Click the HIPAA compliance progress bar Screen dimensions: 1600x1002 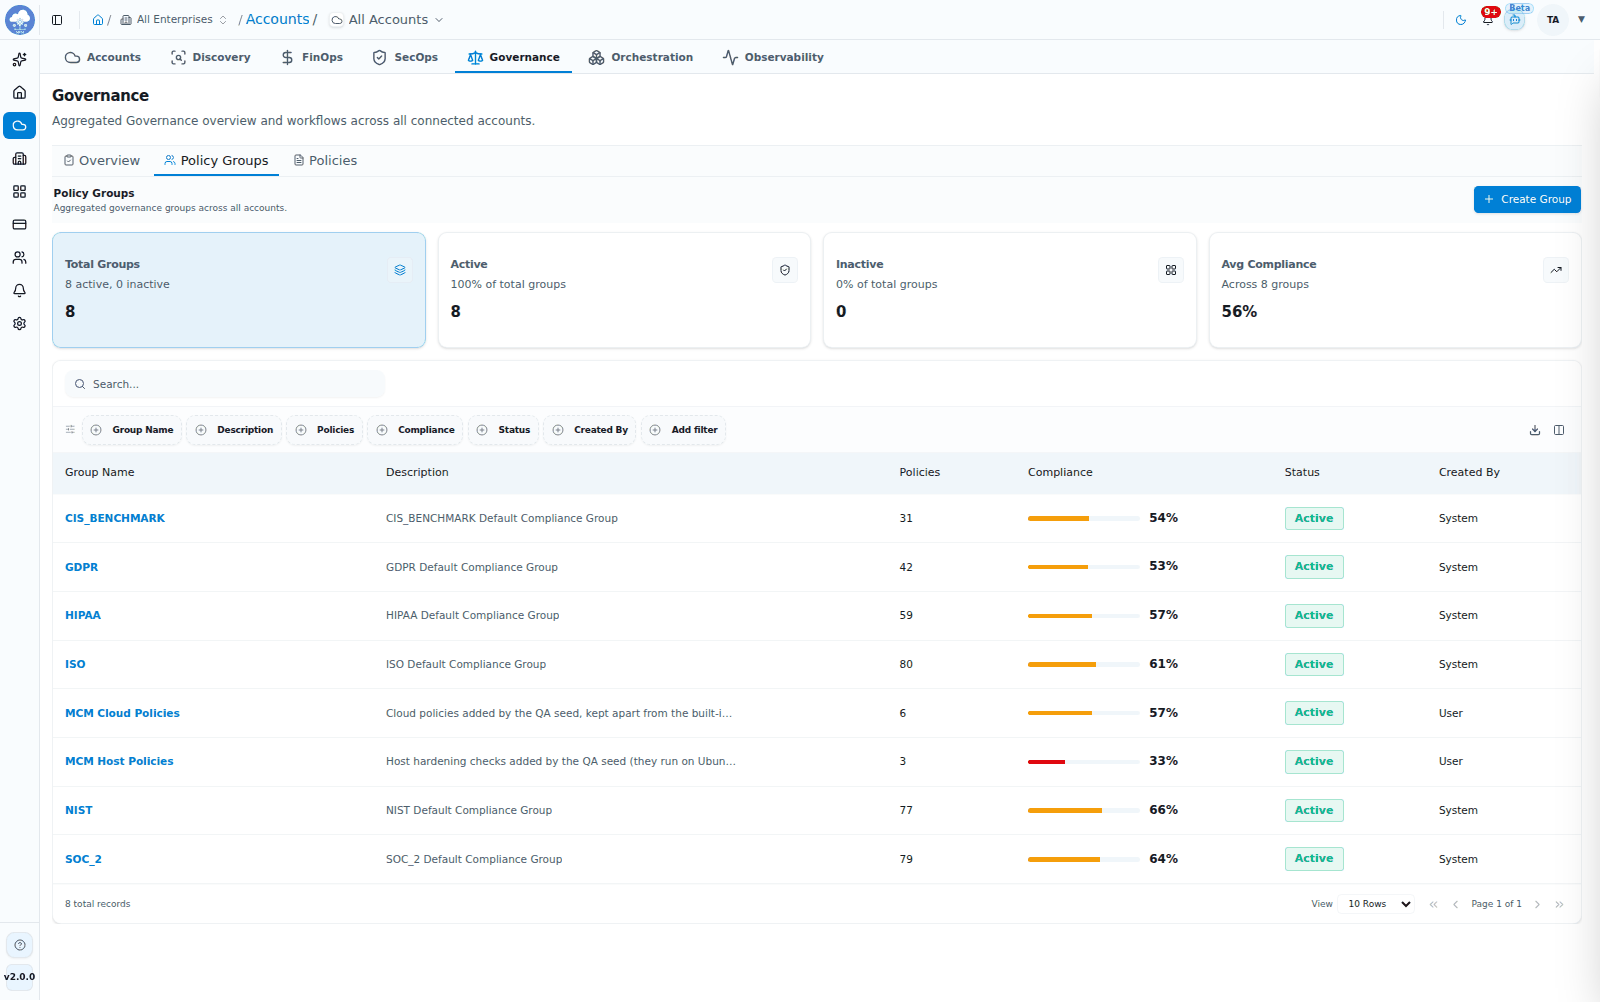click(1084, 616)
